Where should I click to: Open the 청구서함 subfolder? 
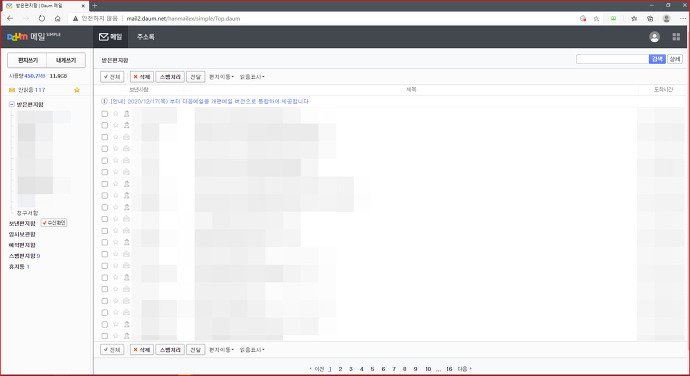[x=27, y=213]
